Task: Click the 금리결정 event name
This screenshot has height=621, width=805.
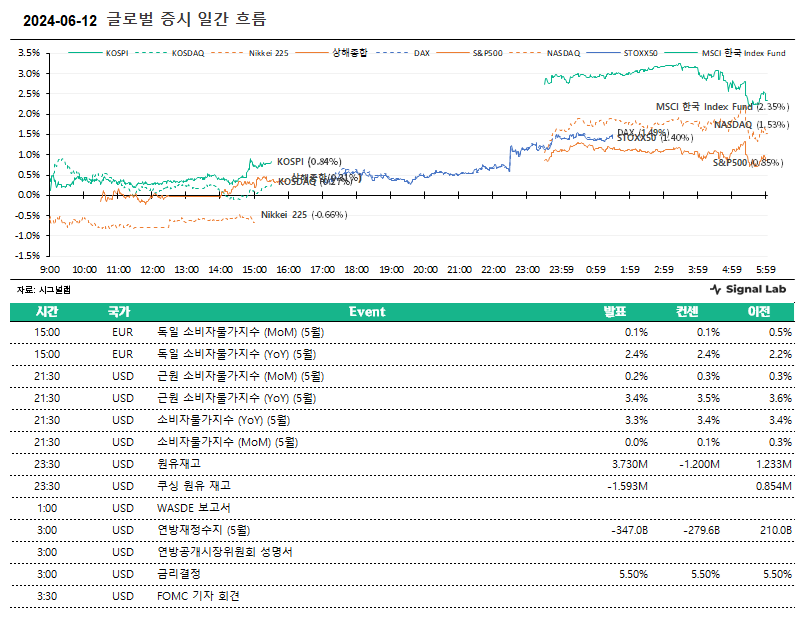Action: pyautogui.click(x=179, y=574)
